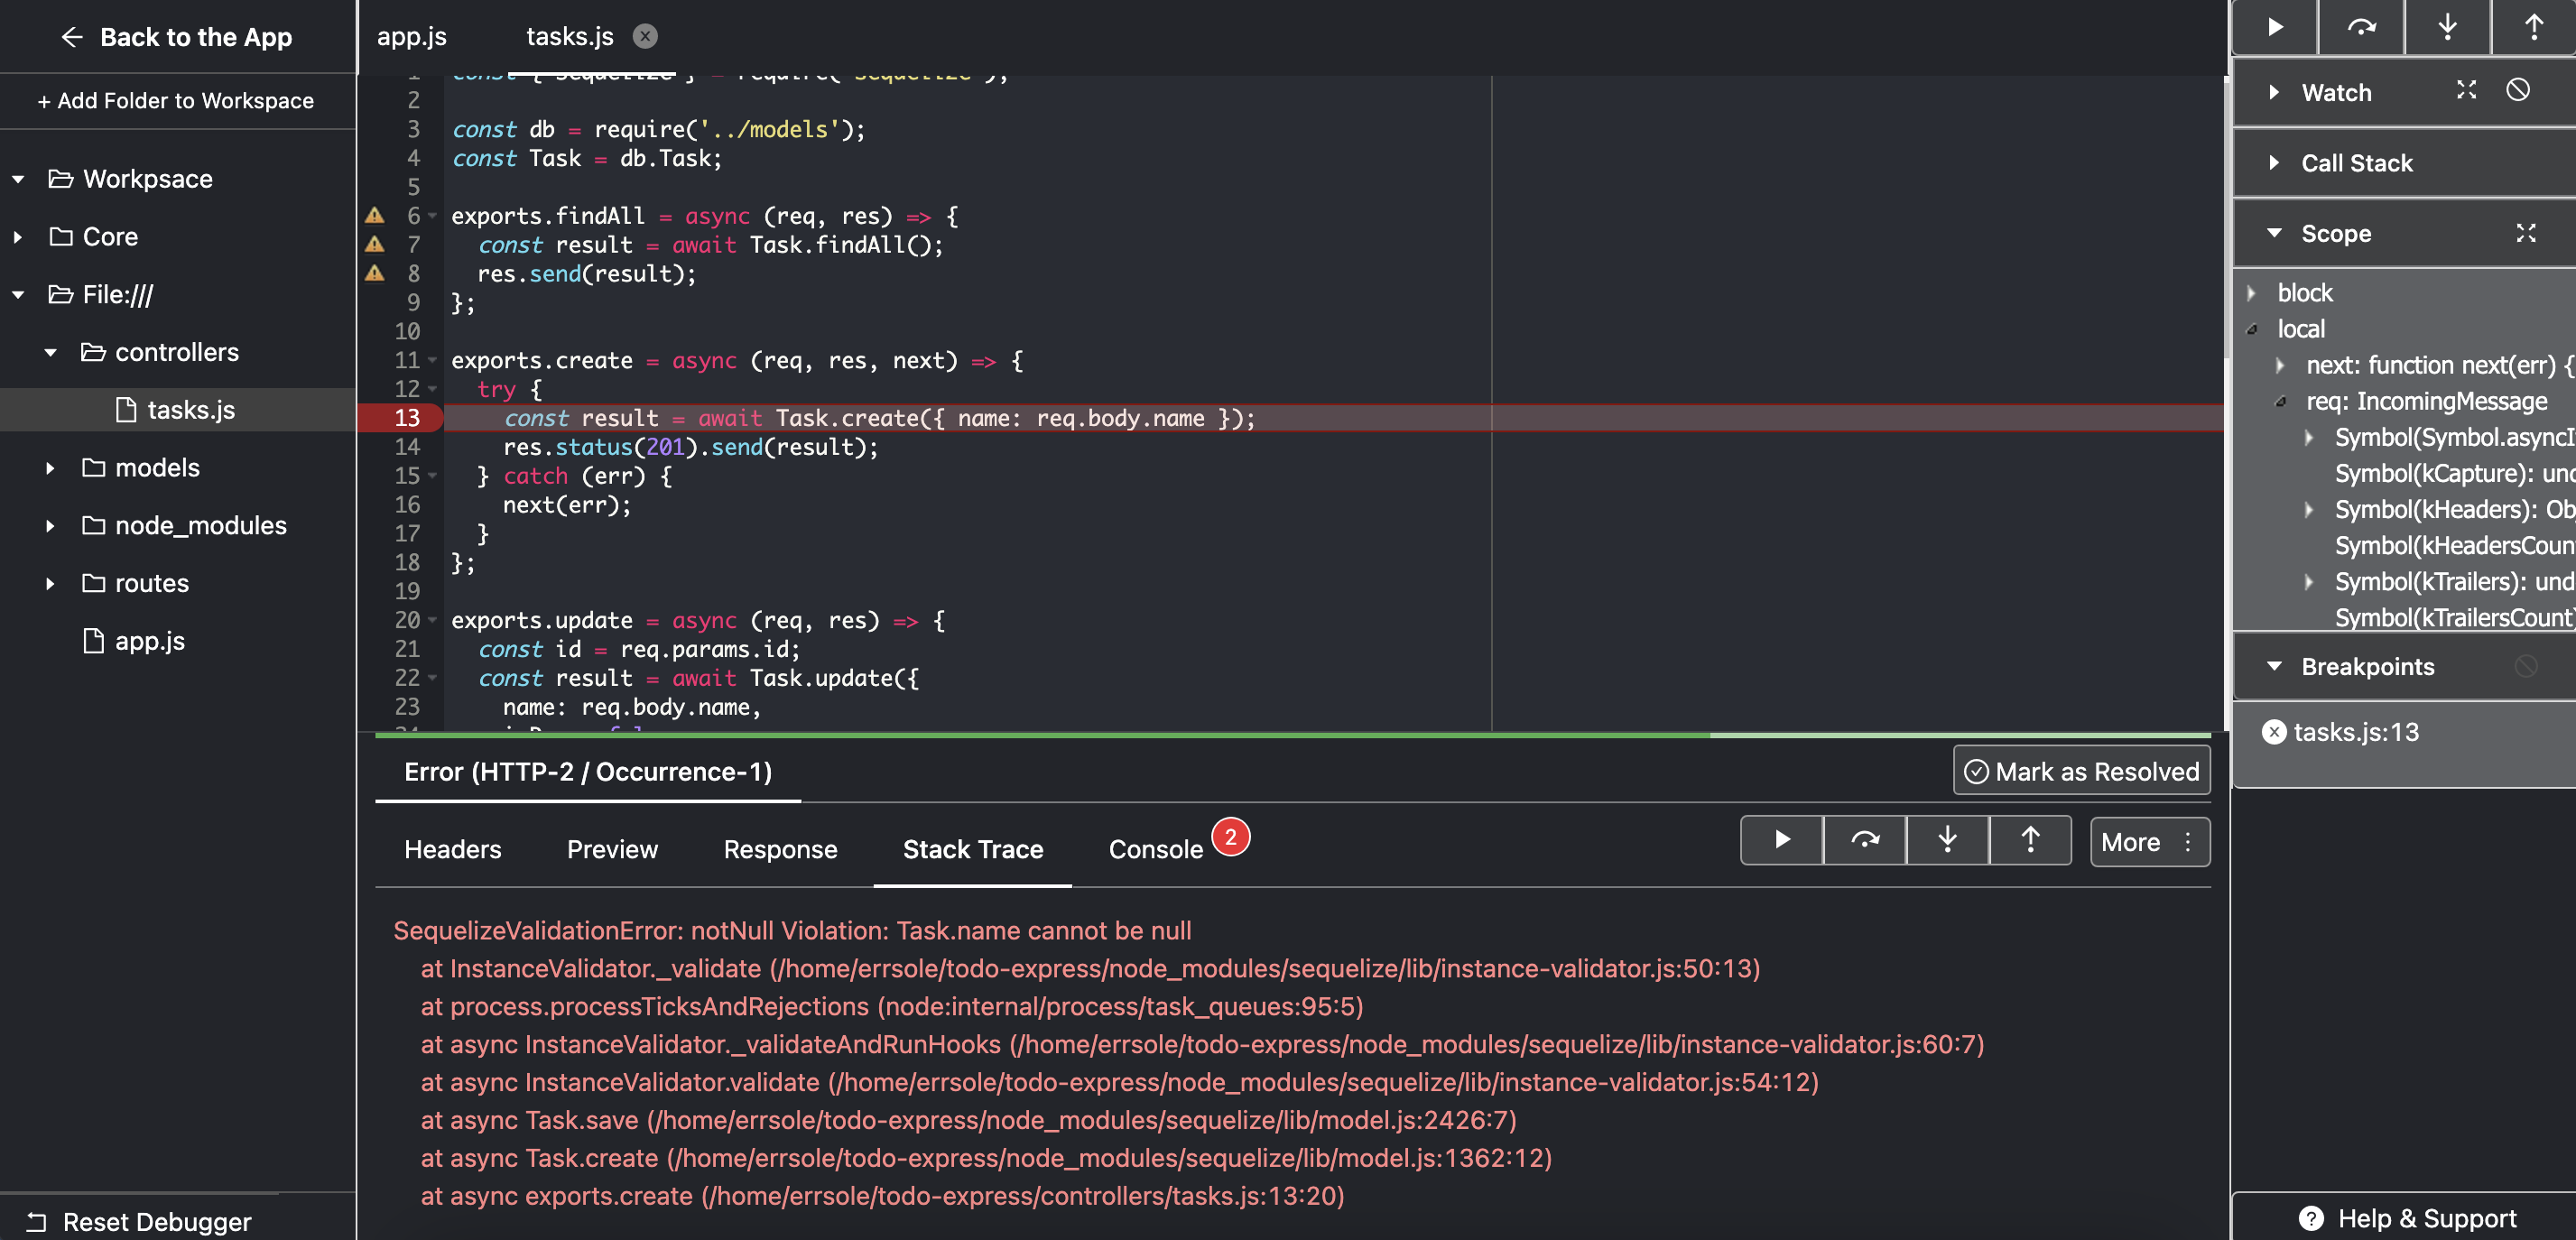Collapse the Breakpoints panel
Viewport: 2576px width, 1240px height.
click(x=2274, y=666)
